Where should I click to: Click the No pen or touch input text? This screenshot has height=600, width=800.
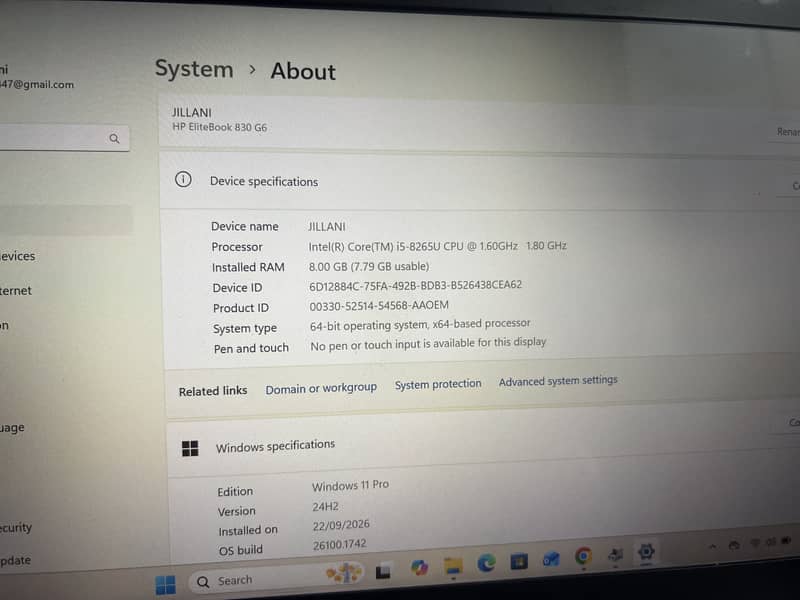428,344
